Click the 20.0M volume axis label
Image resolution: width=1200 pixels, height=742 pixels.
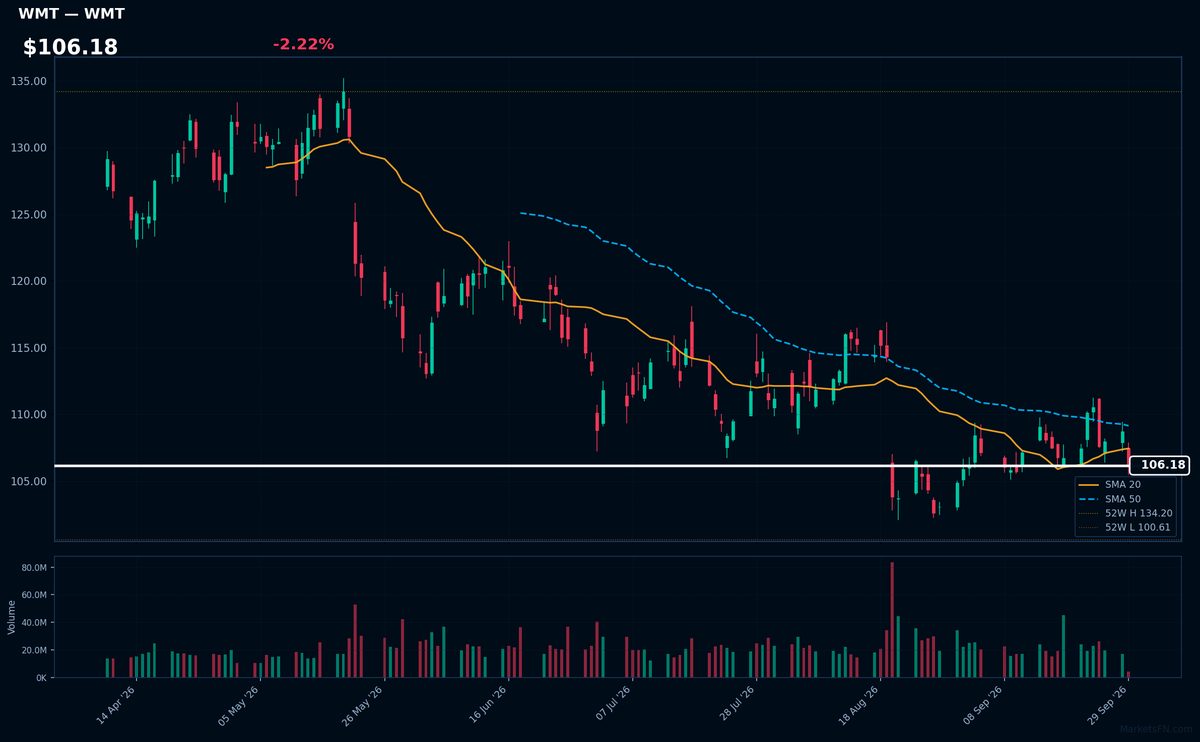coord(34,650)
